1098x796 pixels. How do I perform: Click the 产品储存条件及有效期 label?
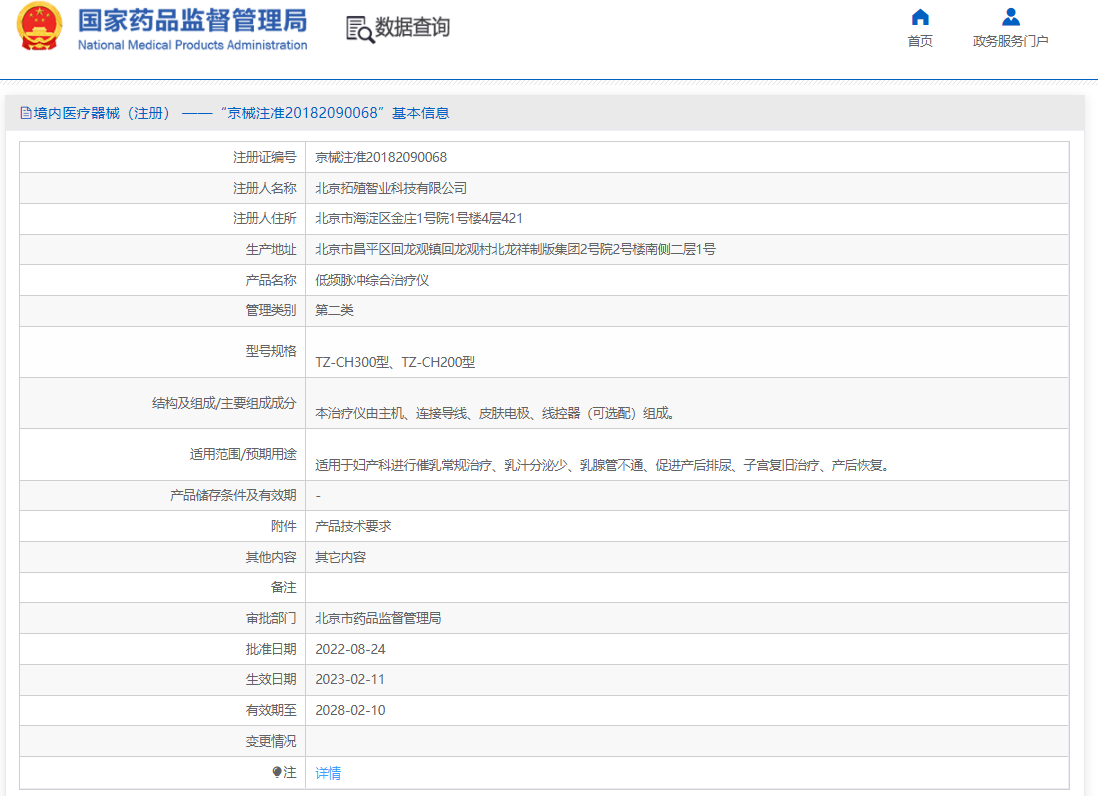pyautogui.click(x=233, y=496)
